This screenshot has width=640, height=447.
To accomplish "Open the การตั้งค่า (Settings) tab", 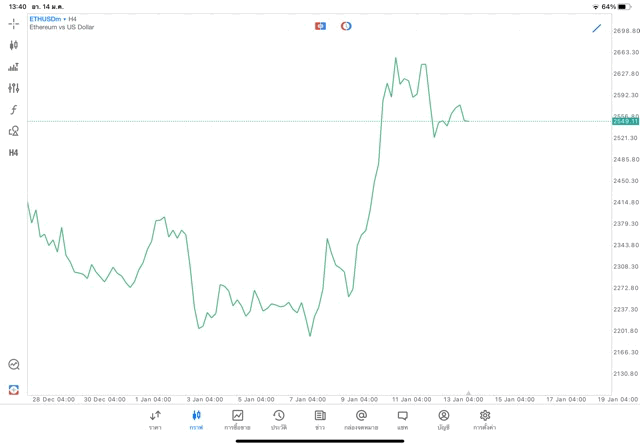I will [485, 420].
